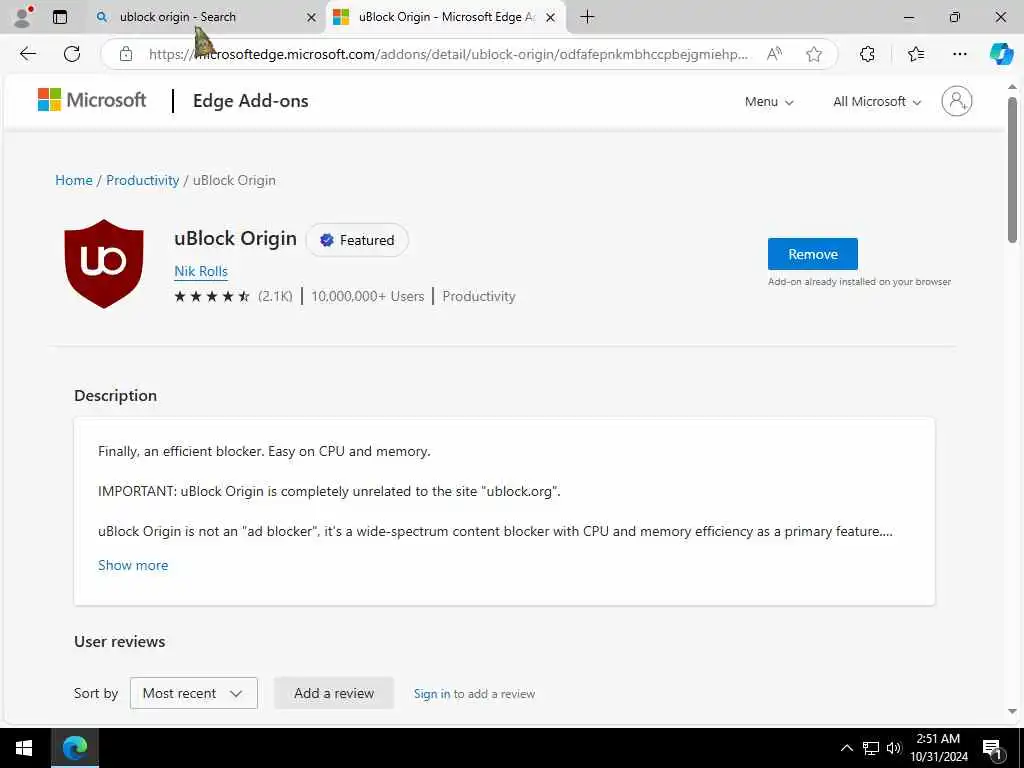Add page to favorites star icon
The height and width of the screenshot is (768, 1024).
(x=814, y=54)
